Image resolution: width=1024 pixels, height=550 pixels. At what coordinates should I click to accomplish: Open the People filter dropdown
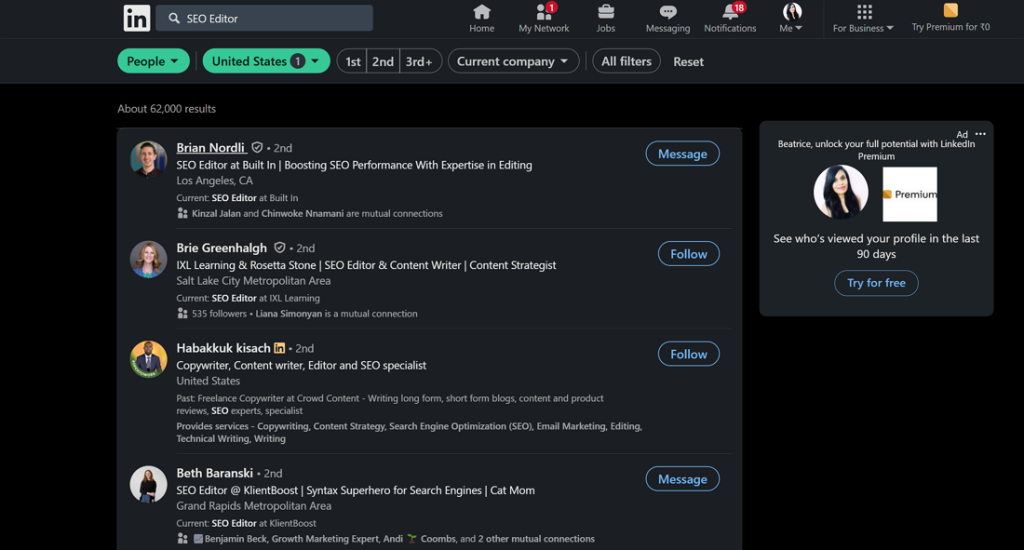(x=153, y=61)
